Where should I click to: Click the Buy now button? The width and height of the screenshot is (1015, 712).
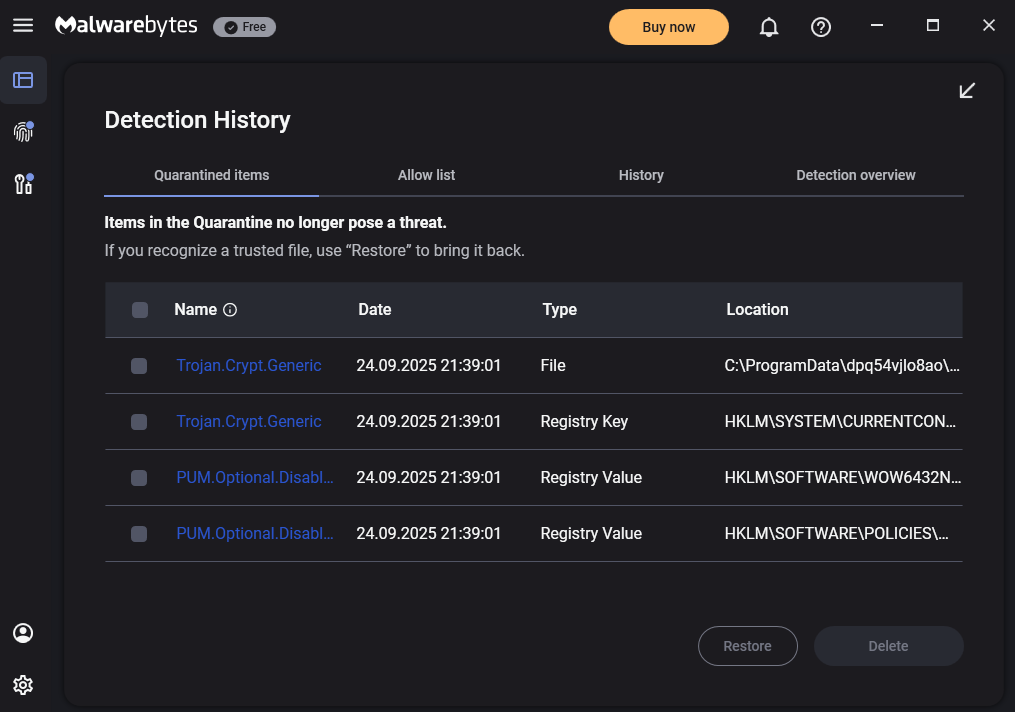[669, 27]
